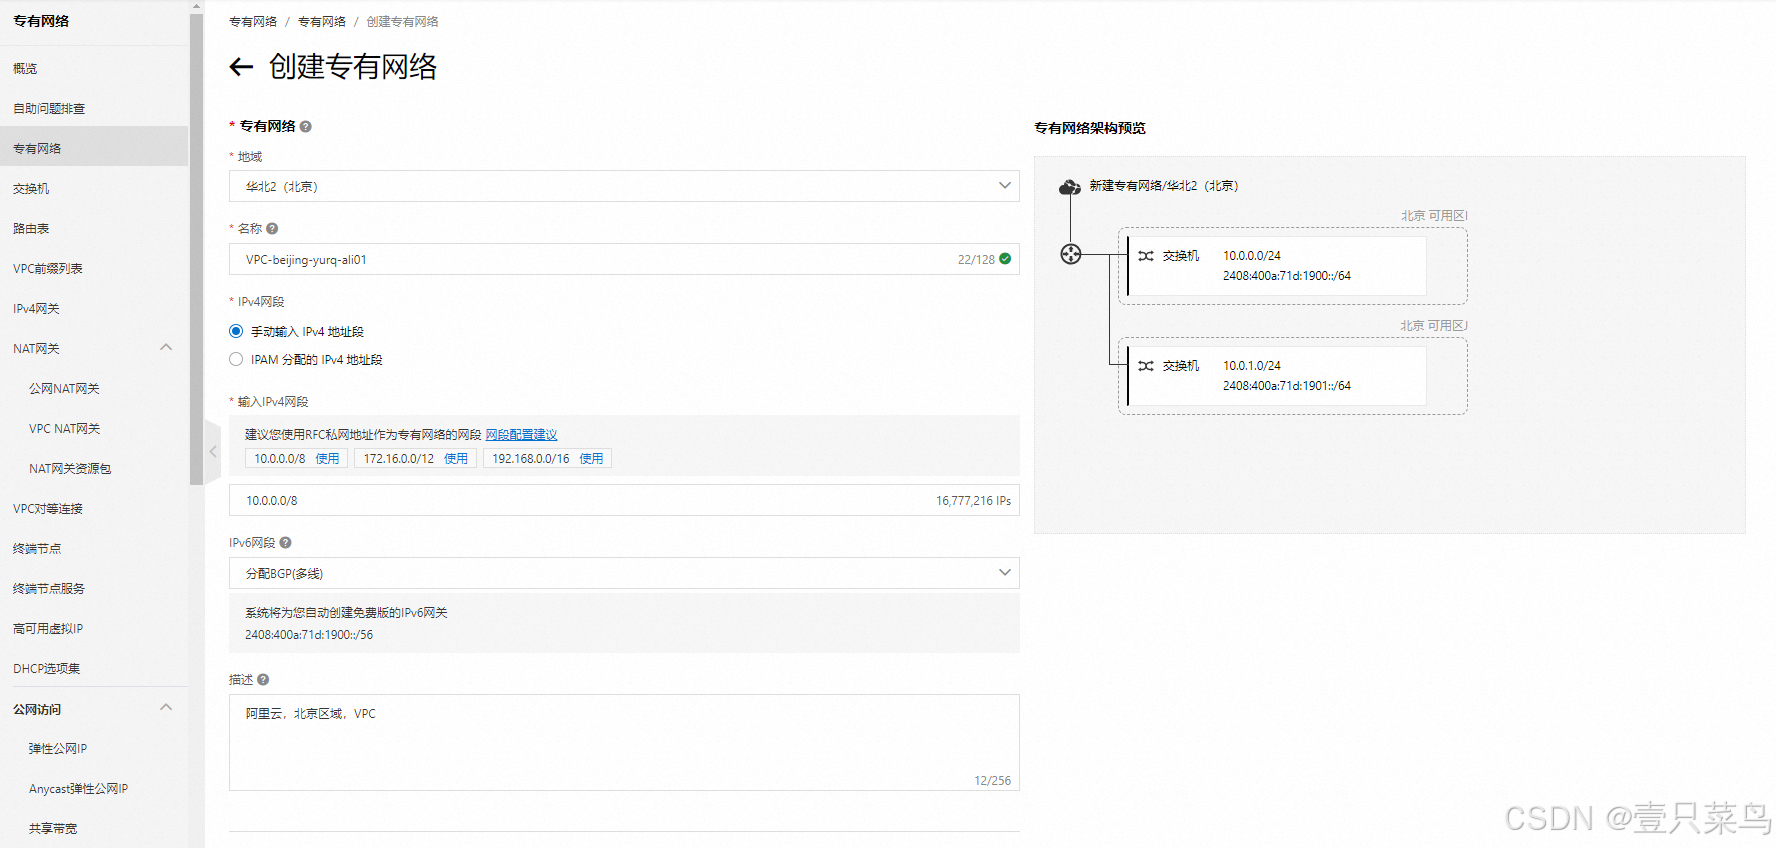This screenshot has width=1776, height=848.
Task: Click the IPv4 segment input 10.0.0.0/8
Action: [x=624, y=500]
